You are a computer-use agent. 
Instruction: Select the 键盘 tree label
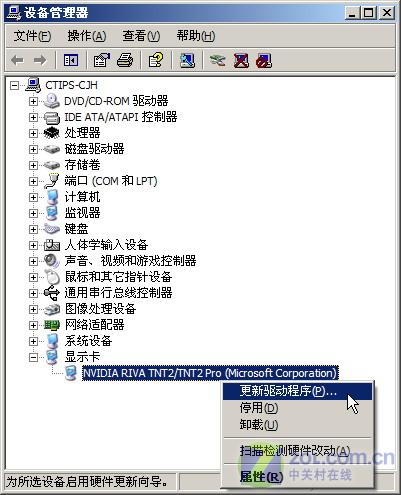coord(76,229)
